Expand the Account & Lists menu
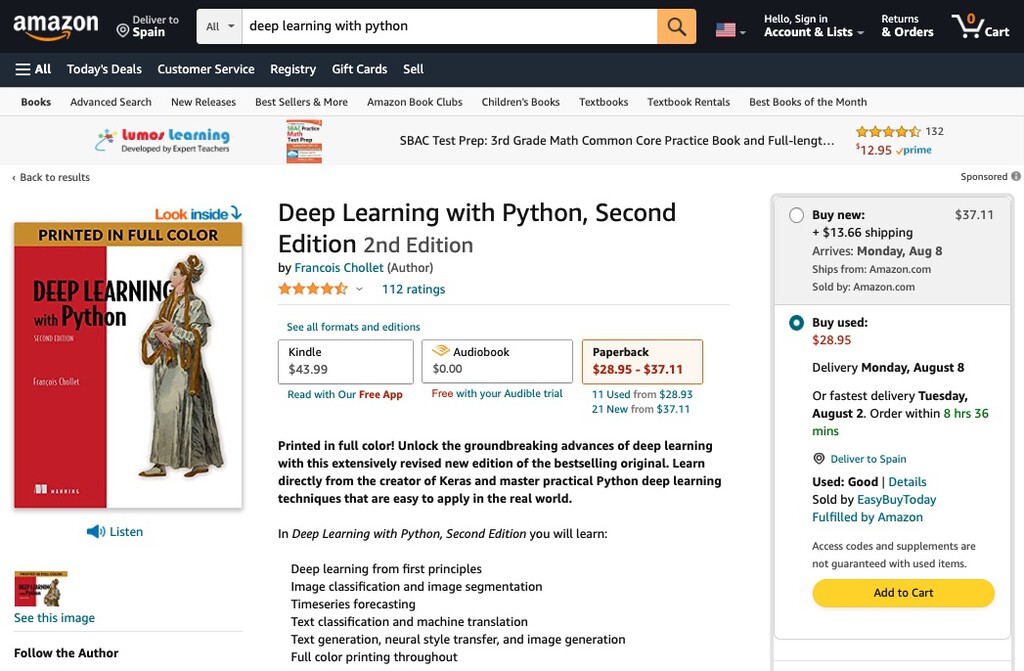 pyautogui.click(x=808, y=26)
